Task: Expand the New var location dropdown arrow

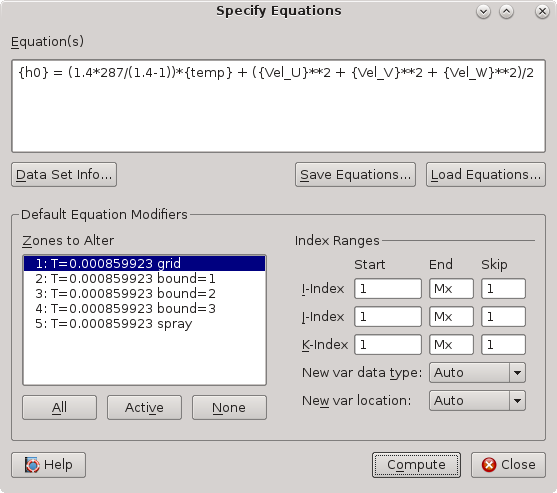Action: click(x=517, y=401)
